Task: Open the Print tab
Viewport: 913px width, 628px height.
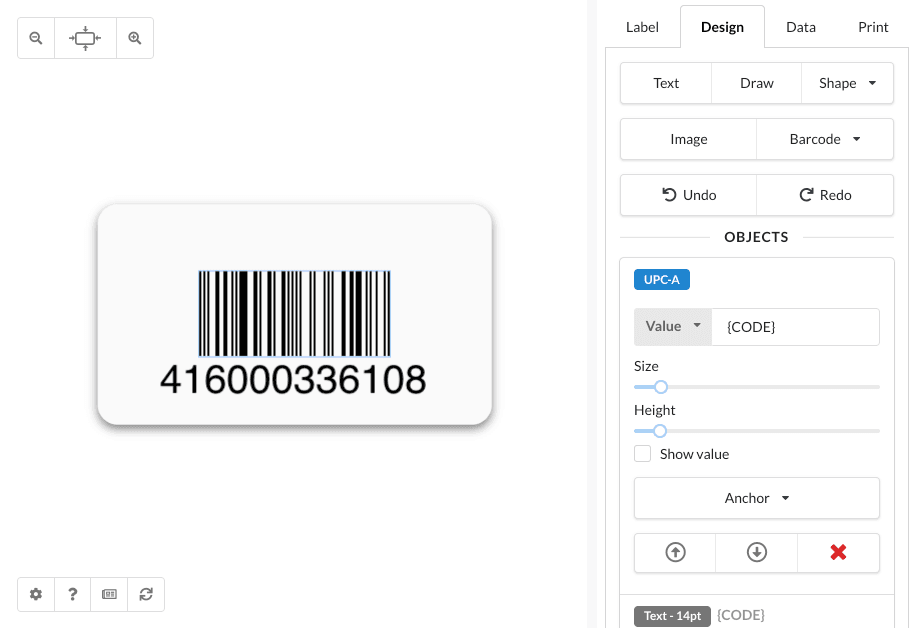Action: tap(872, 27)
